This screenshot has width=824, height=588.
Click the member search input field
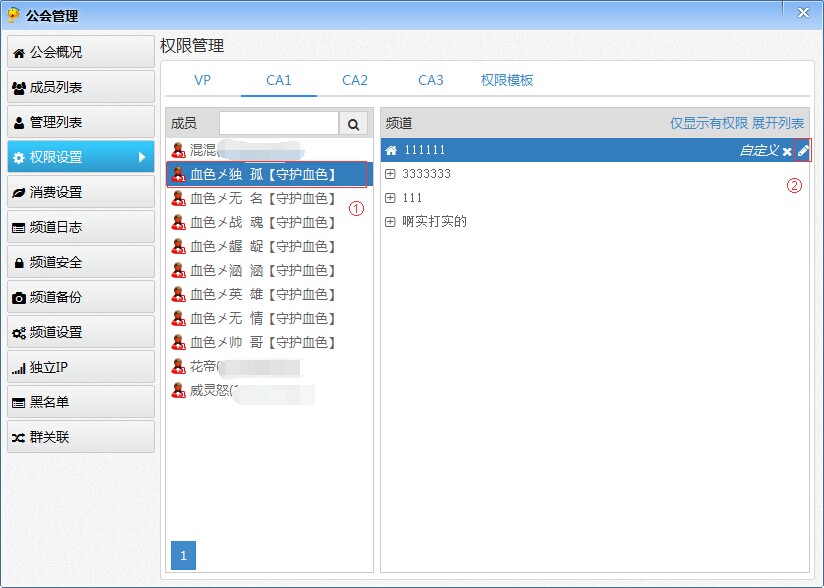279,123
